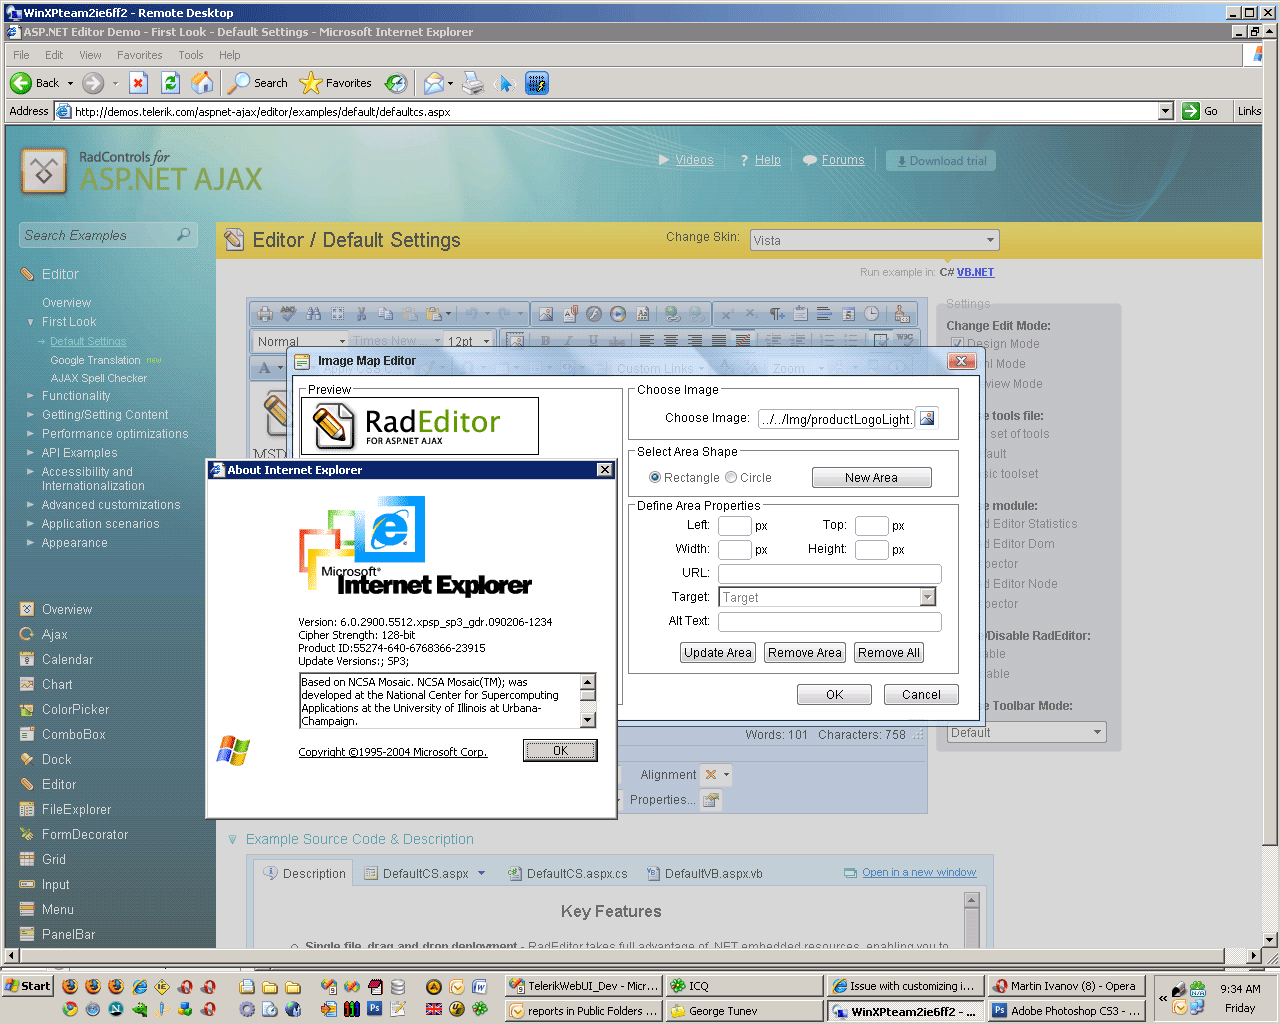
Task: Toggle the Design Mode checkbox
Action: pyautogui.click(x=957, y=344)
